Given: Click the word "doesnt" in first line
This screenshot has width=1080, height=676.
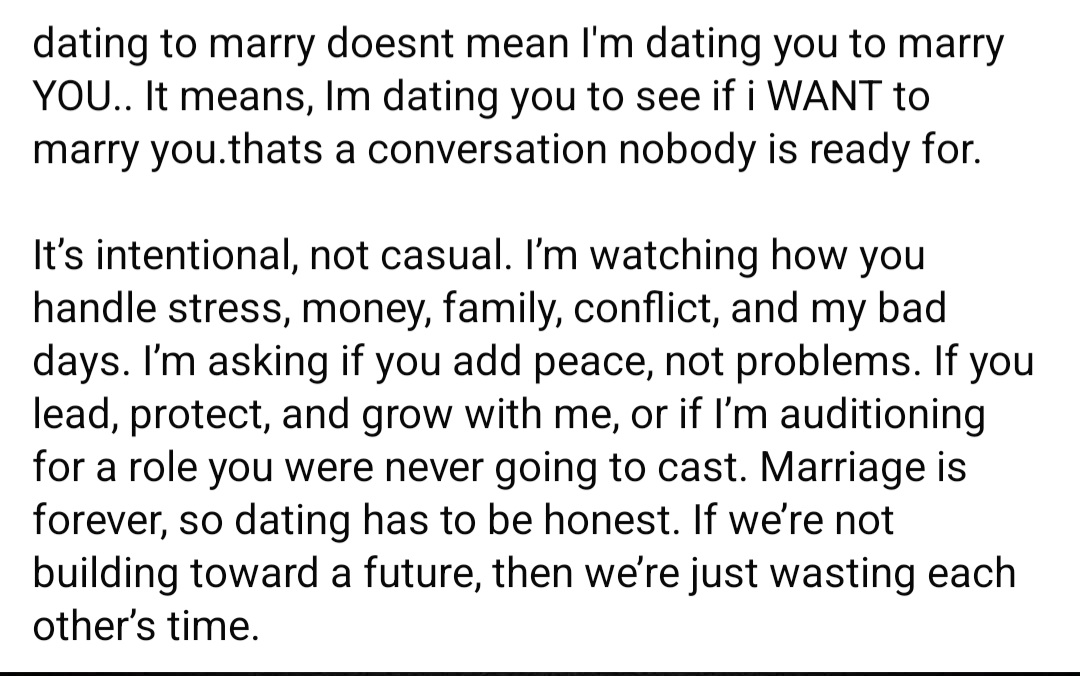Looking at the screenshot, I should click(389, 43).
